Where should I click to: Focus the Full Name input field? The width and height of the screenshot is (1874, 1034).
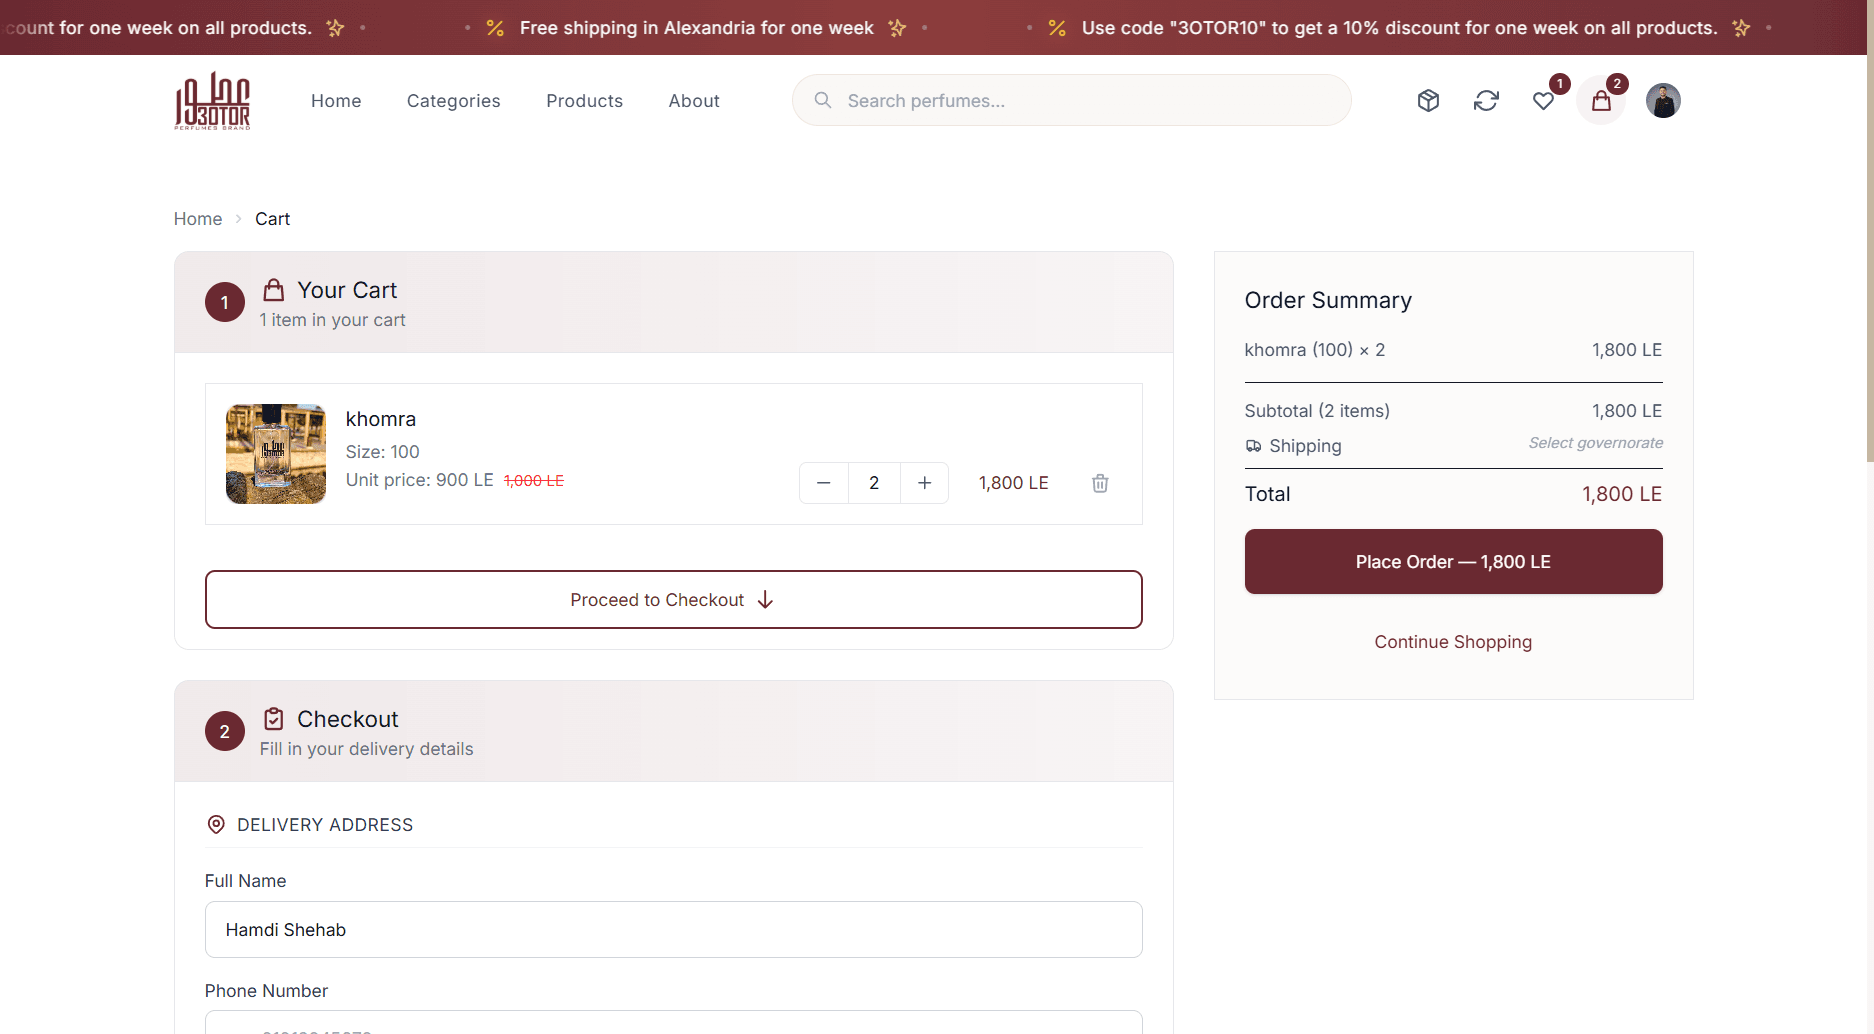pos(673,930)
